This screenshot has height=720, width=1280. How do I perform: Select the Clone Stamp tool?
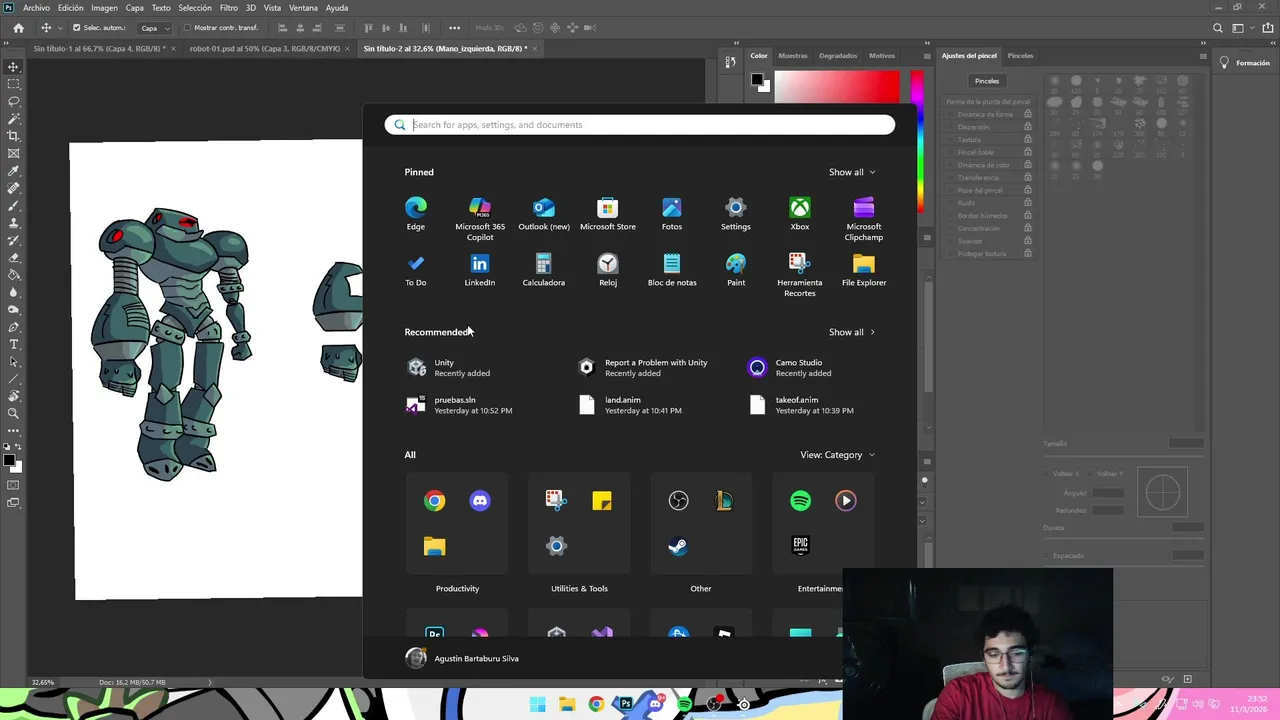coord(13,223)
